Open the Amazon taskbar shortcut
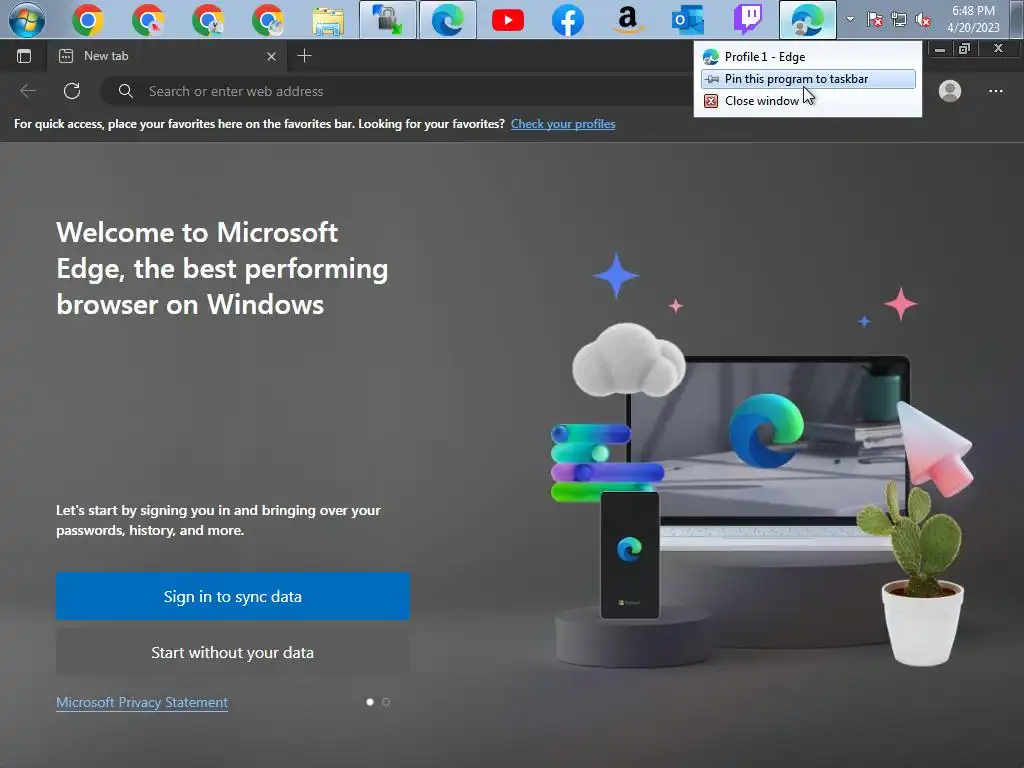1024x768 pixels. click(628, 20)
